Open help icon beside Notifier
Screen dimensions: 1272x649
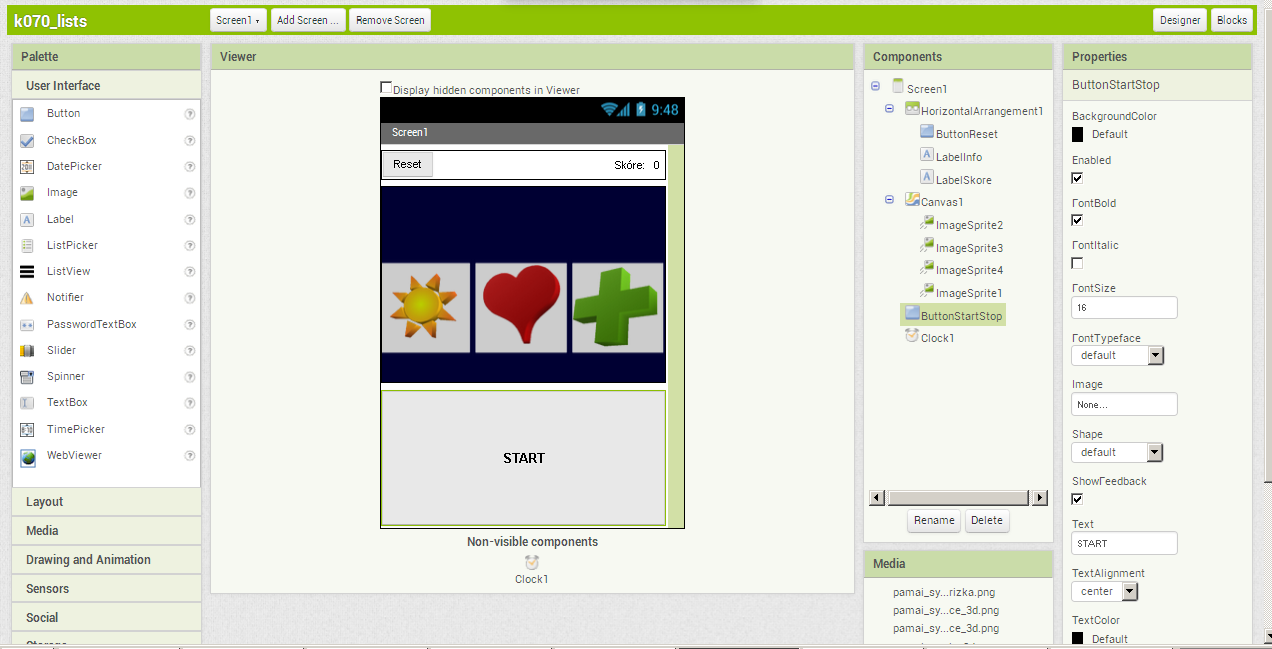point(189,298)
